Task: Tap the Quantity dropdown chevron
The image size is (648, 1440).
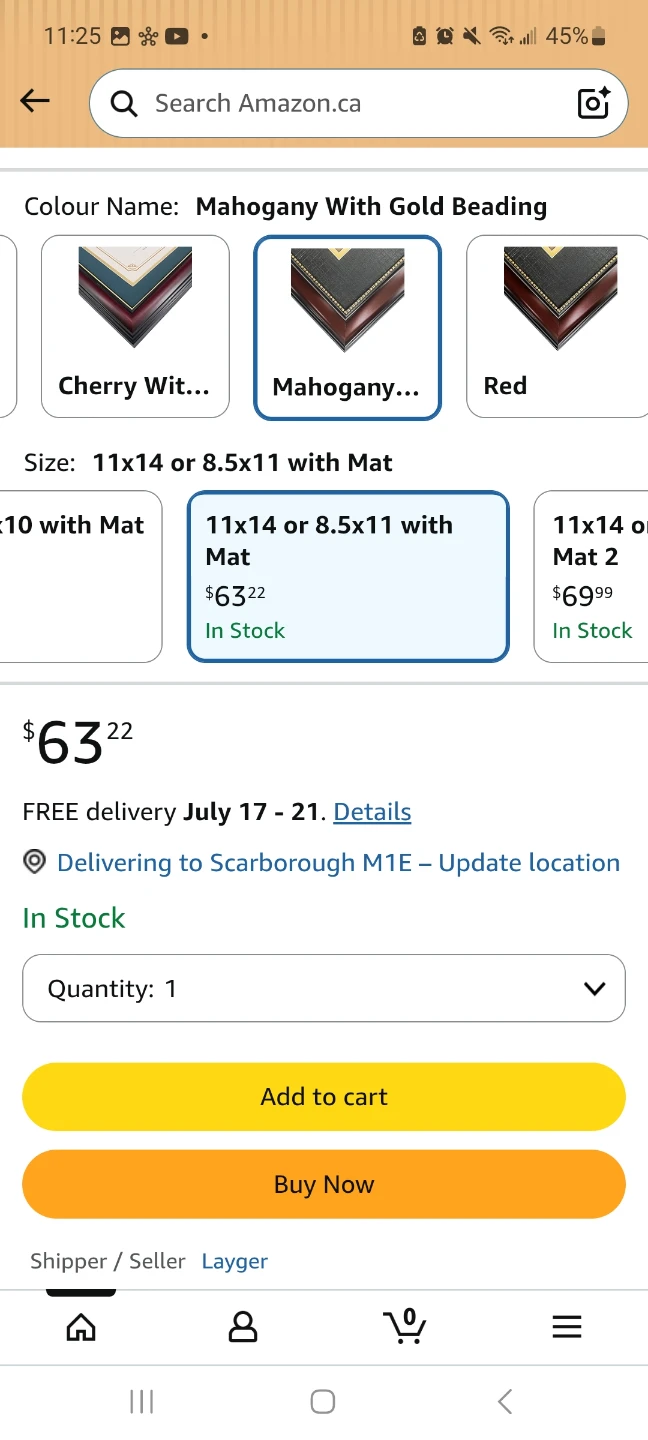Action: click(x=595, y=989)
